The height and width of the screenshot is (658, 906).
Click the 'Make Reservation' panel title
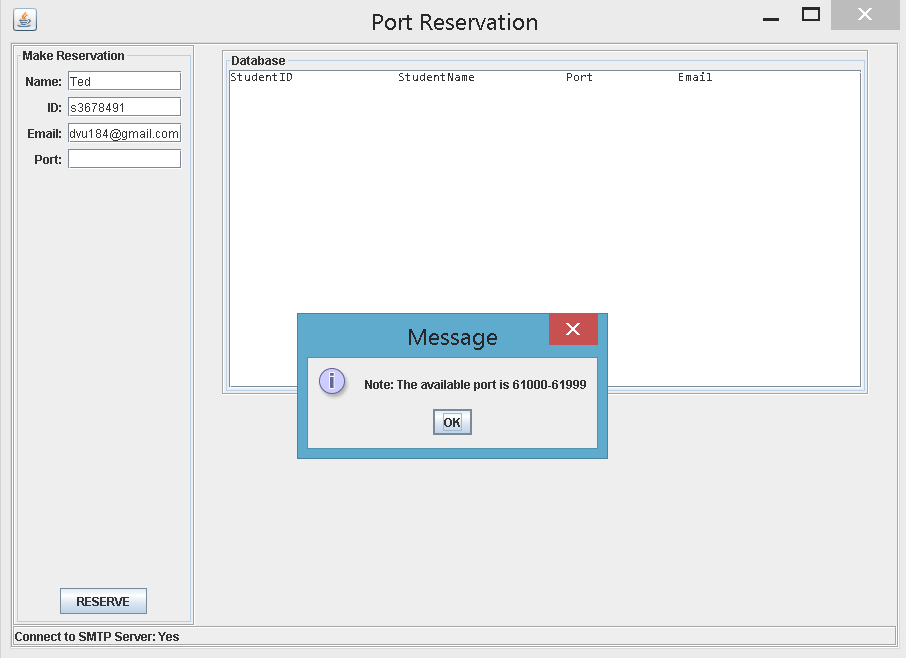pos(73,55)
